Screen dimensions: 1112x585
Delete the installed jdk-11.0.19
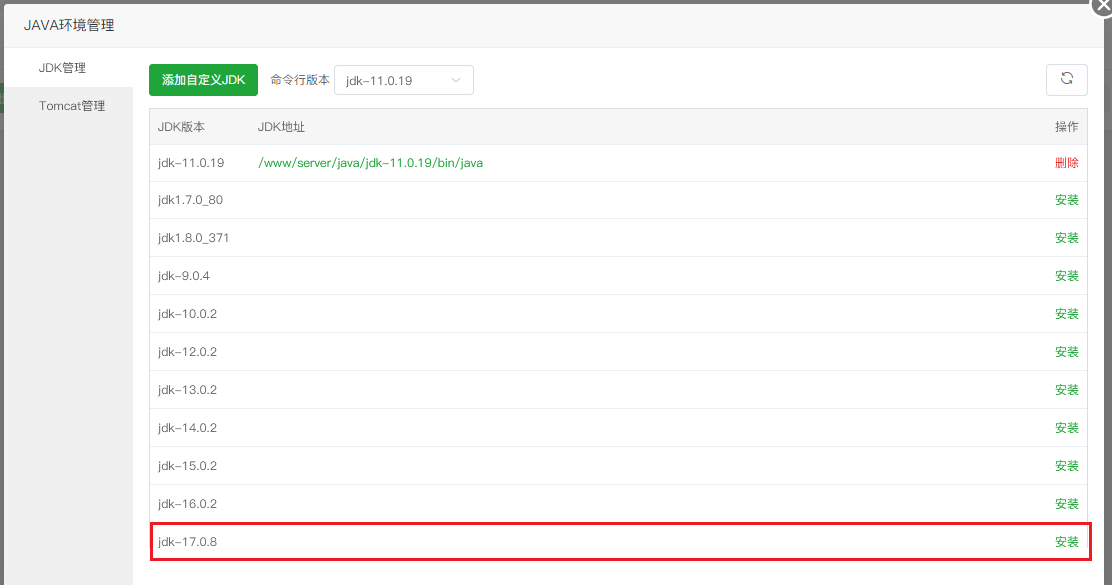pyautogui.click(x=1066, y=163)
